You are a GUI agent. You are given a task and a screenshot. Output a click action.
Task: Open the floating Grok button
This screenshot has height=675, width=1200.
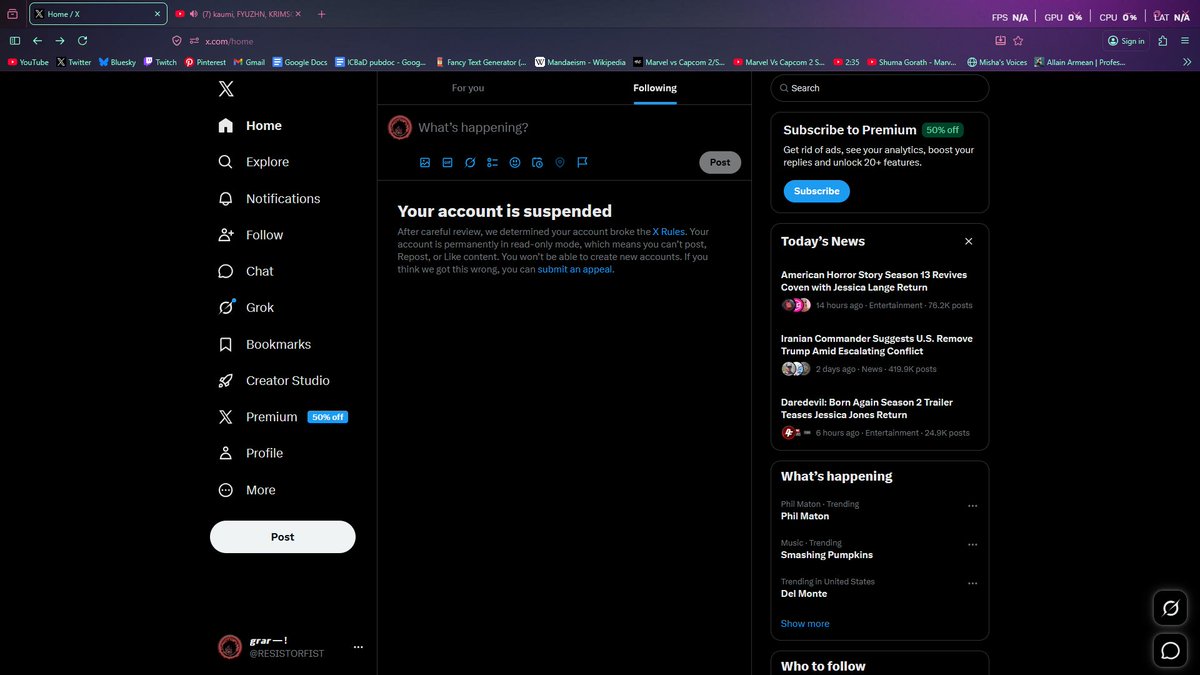click(x=1170, y=607)
